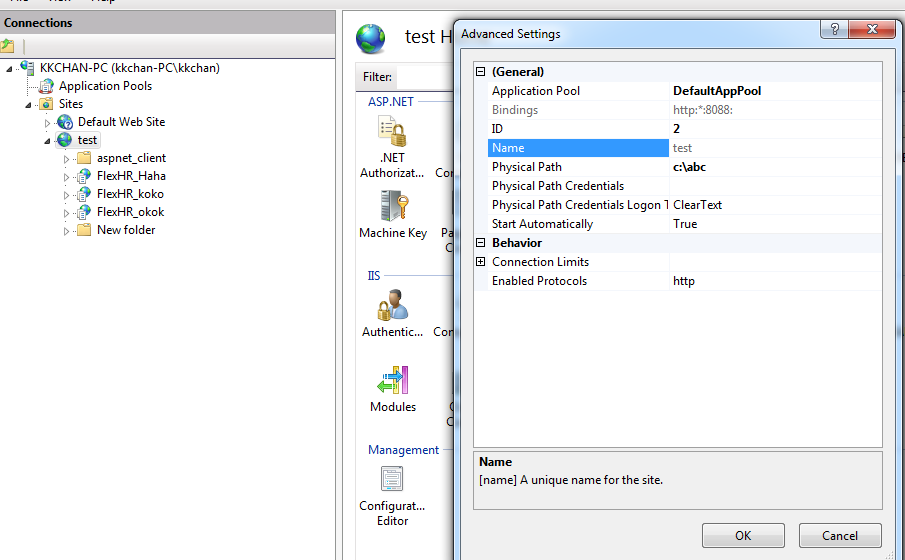Collapse the Sites tree node
Viewport: 905px width, 560px height.
click(28, 104)
